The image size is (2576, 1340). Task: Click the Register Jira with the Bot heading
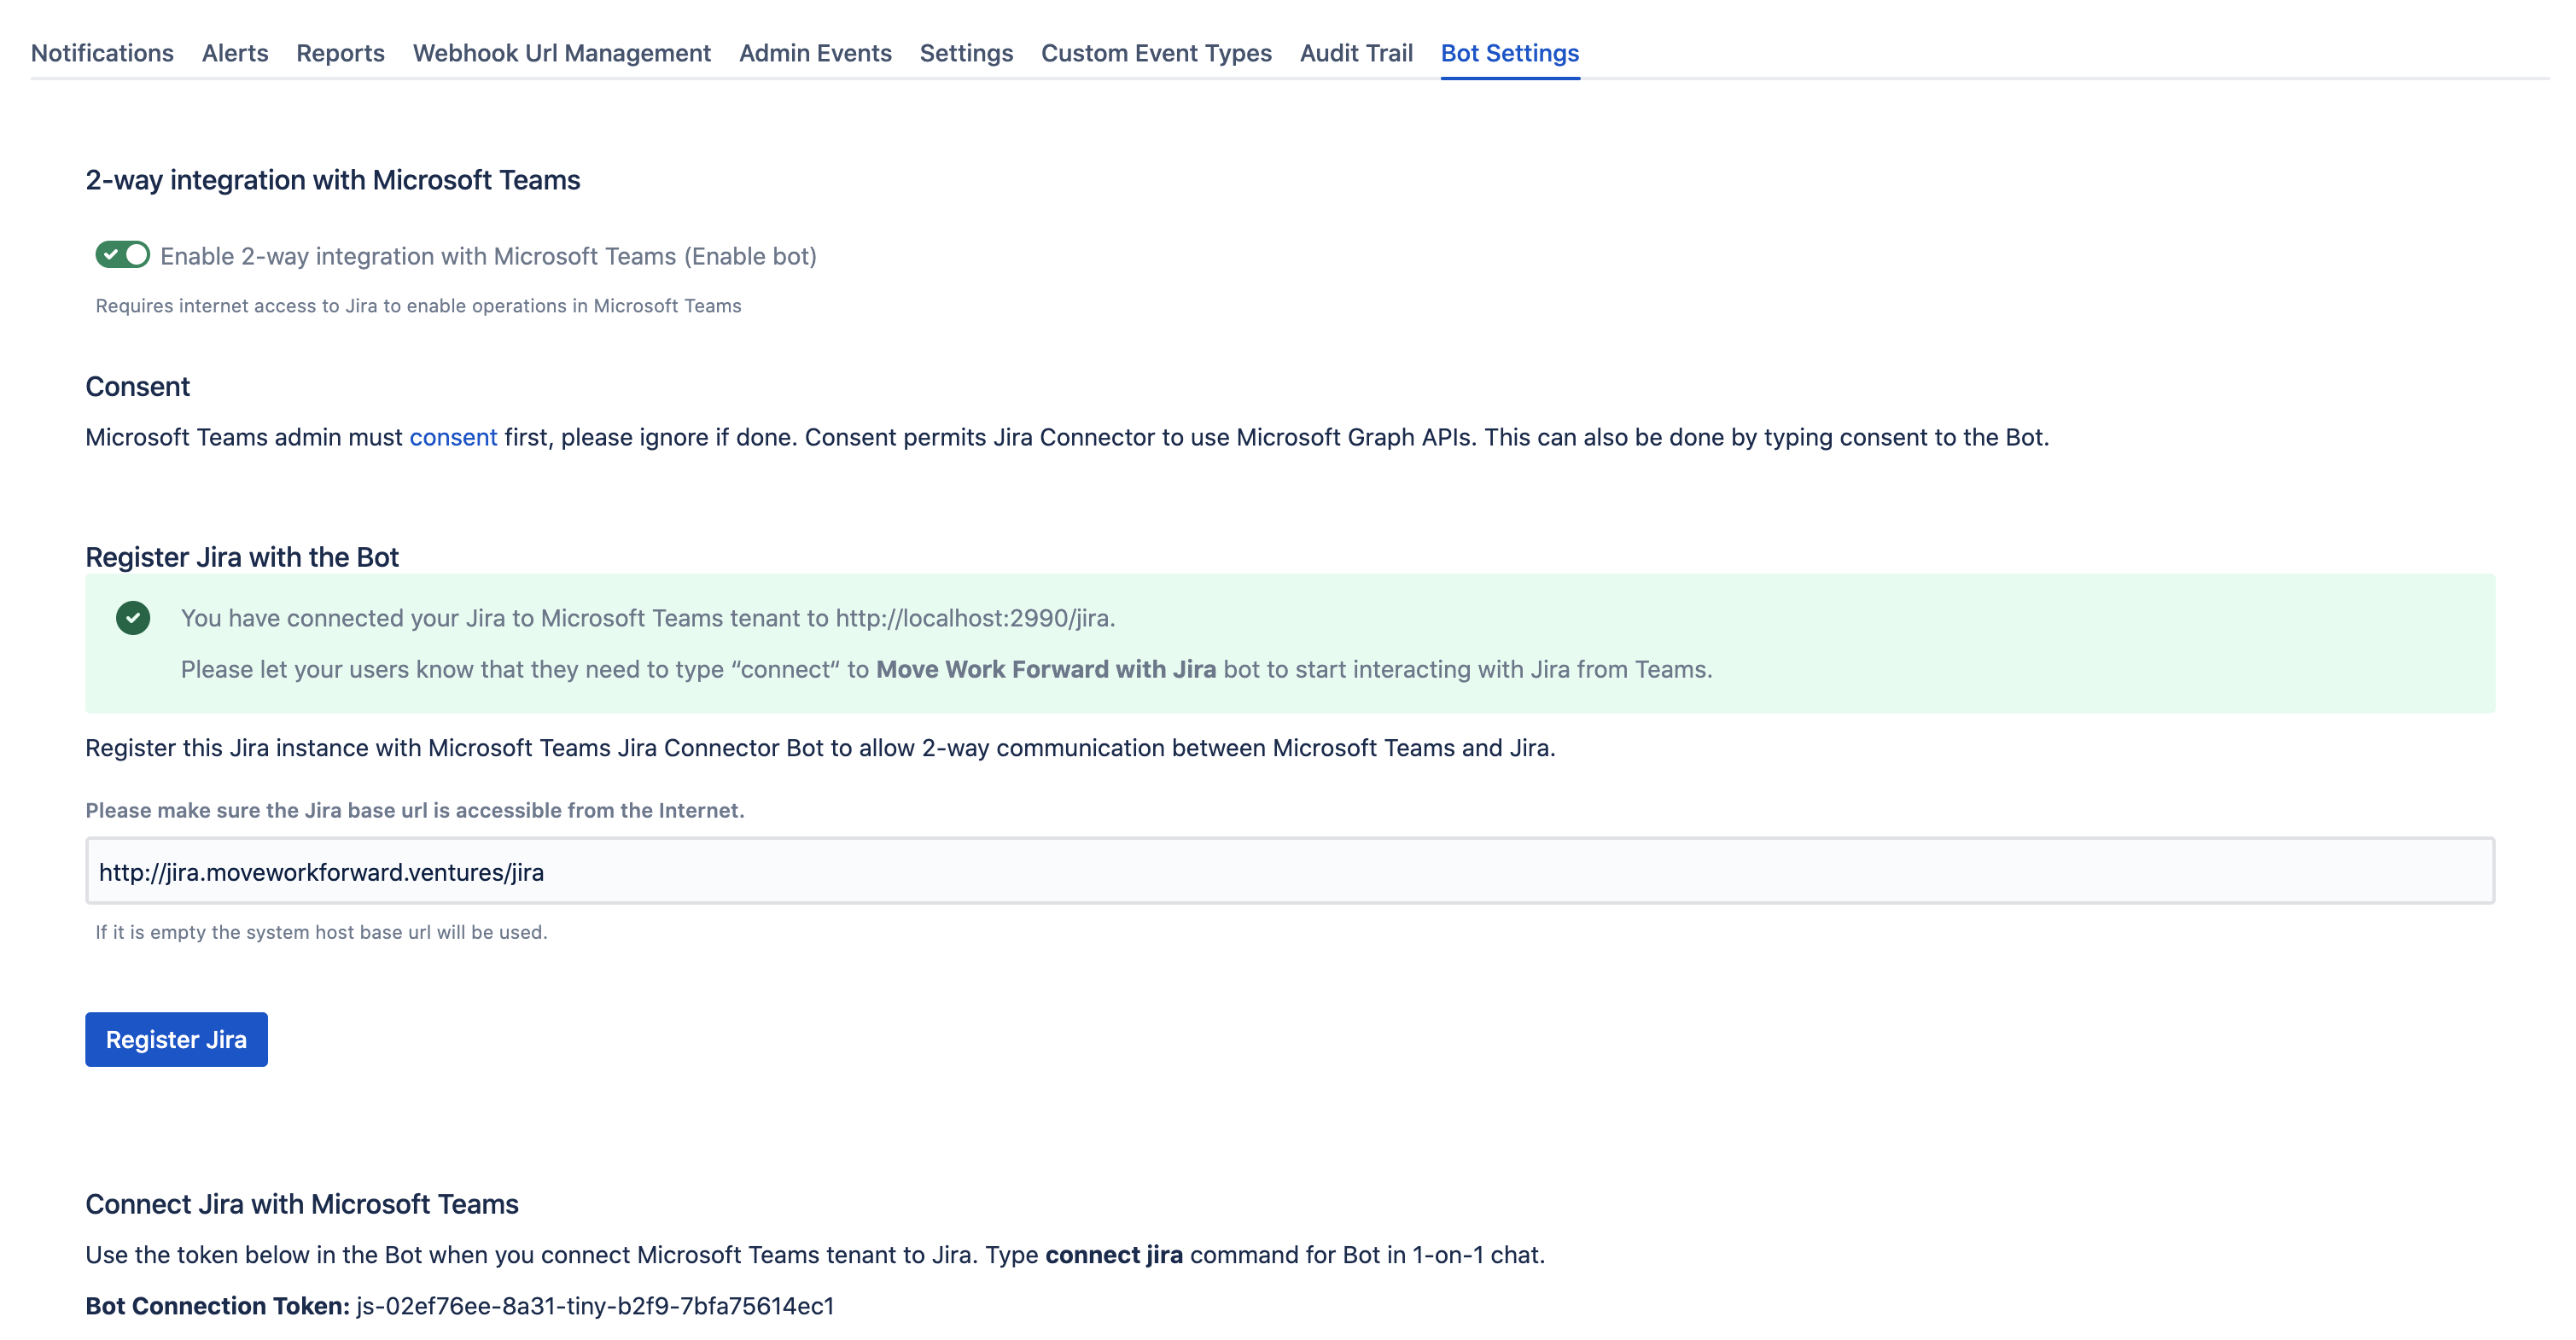(242, 557)
